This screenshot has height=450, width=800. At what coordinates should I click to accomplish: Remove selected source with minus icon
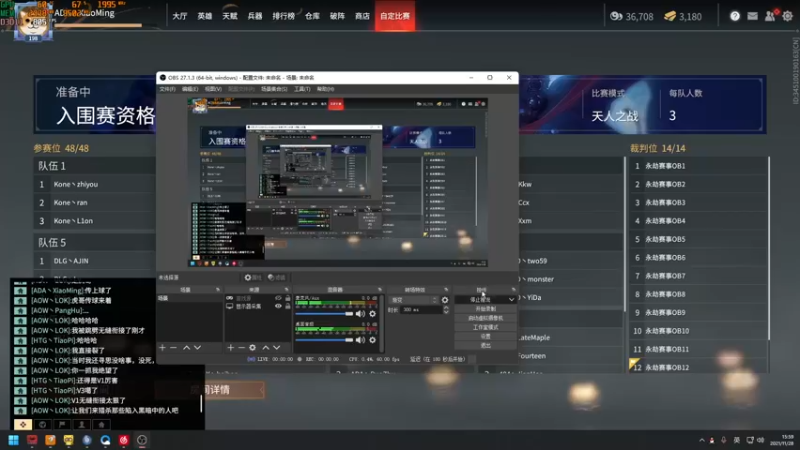[x=241, y=347]
